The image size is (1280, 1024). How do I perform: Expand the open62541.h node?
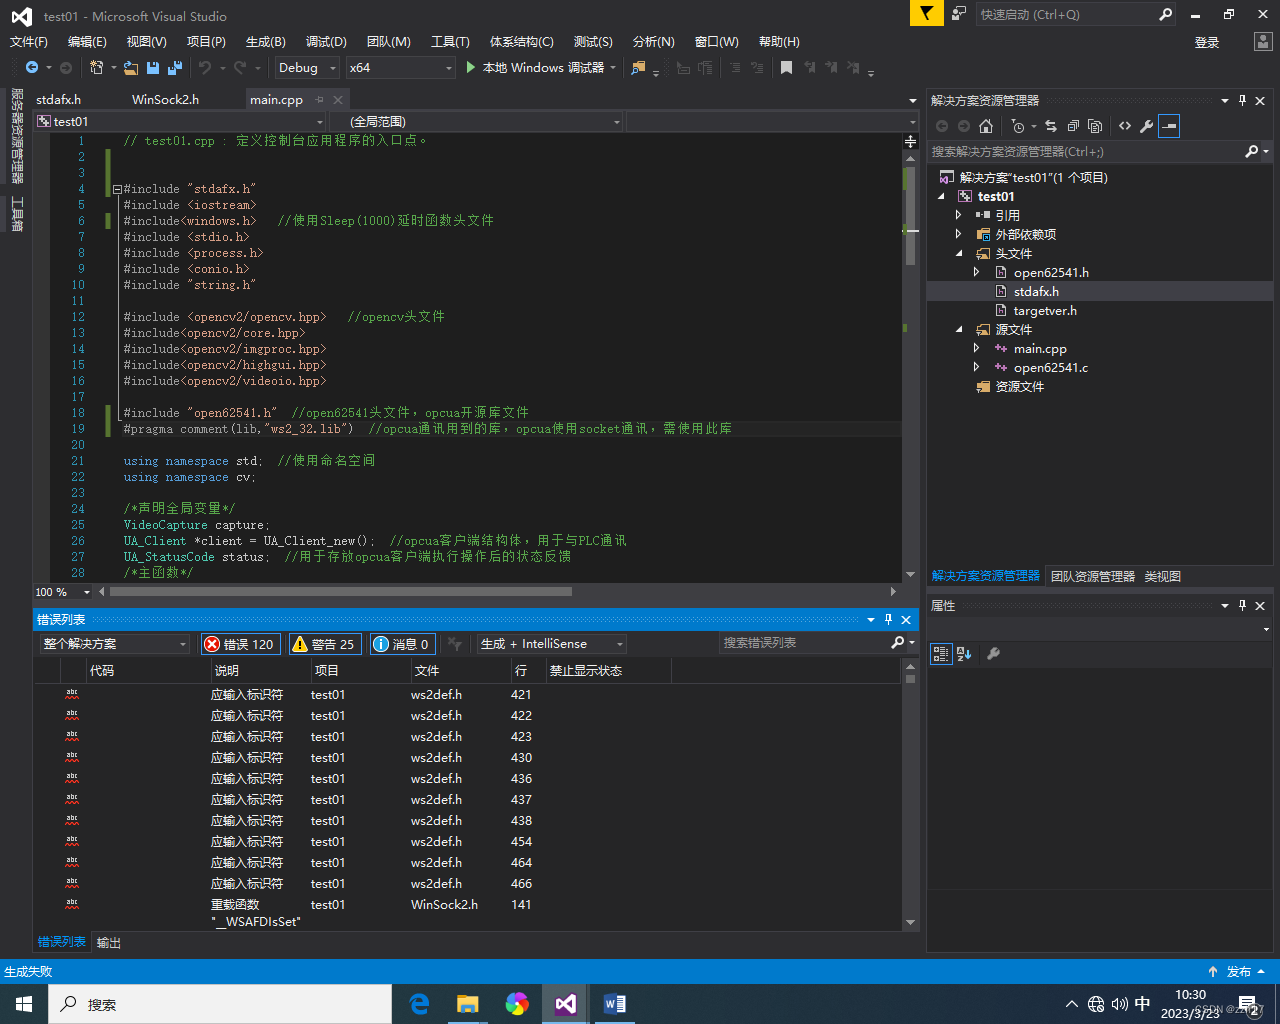pos(976,272)
